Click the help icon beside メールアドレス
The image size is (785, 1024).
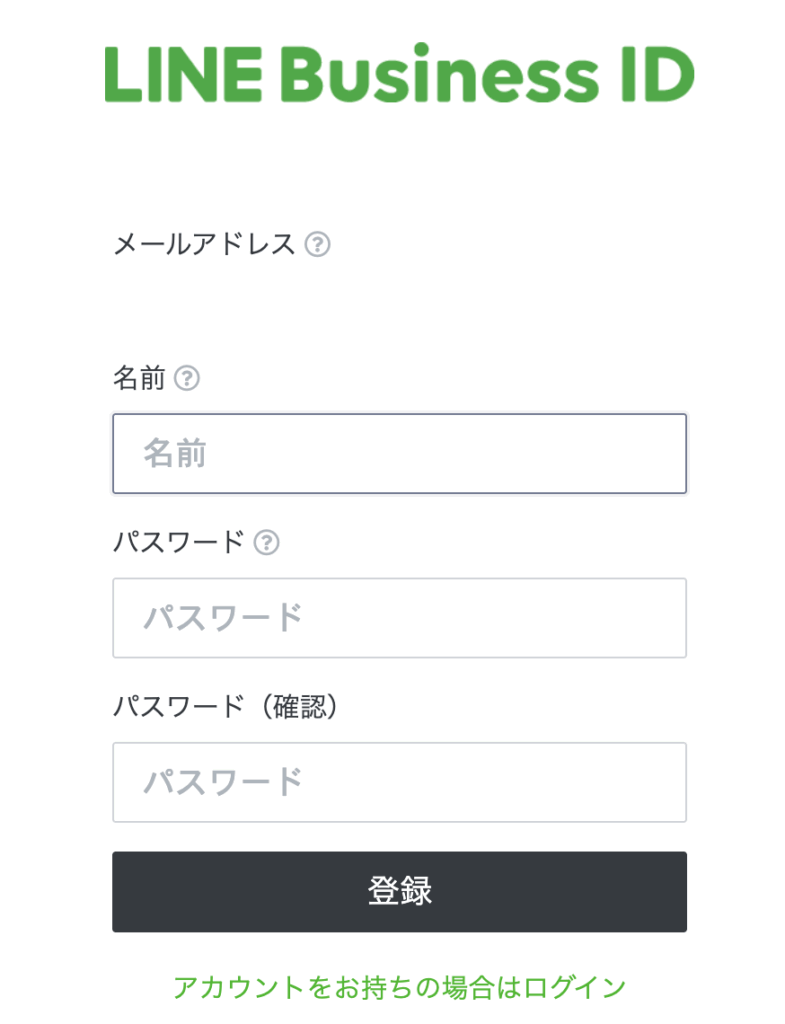point(318,244)
